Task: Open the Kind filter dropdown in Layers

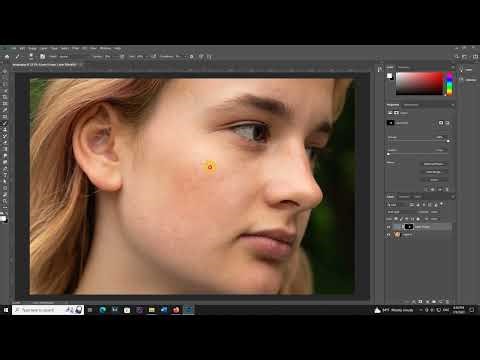Action: point(397,205)
